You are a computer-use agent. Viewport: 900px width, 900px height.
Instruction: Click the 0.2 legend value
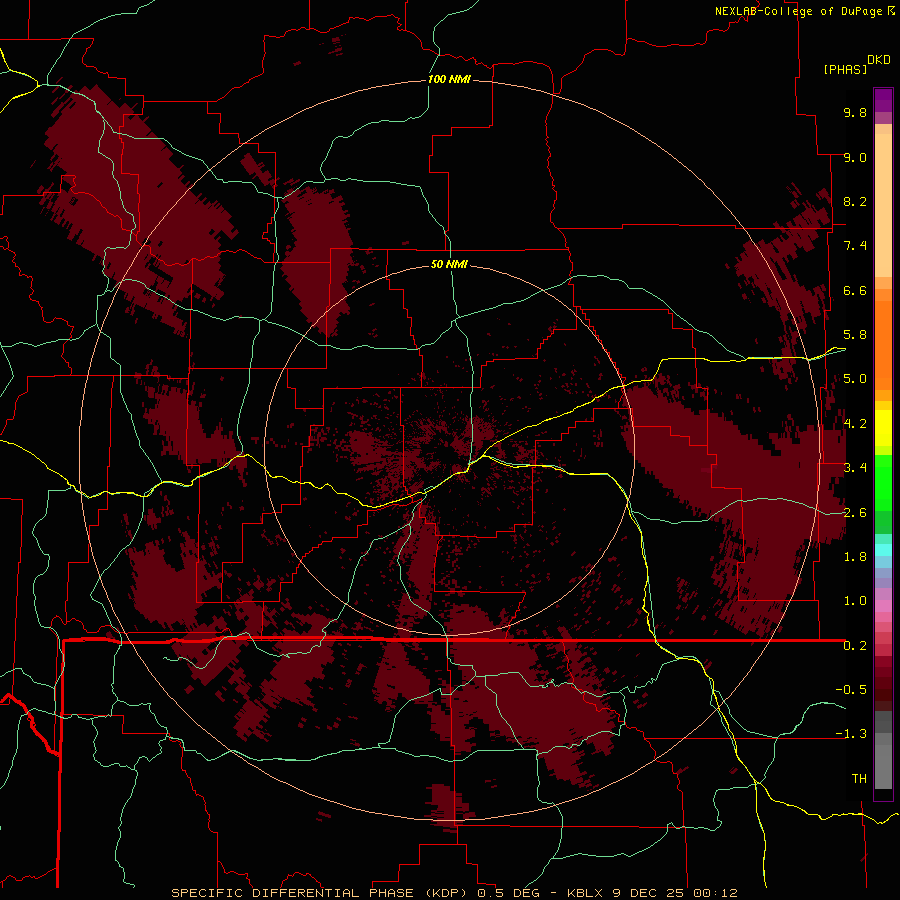point(855,646)
